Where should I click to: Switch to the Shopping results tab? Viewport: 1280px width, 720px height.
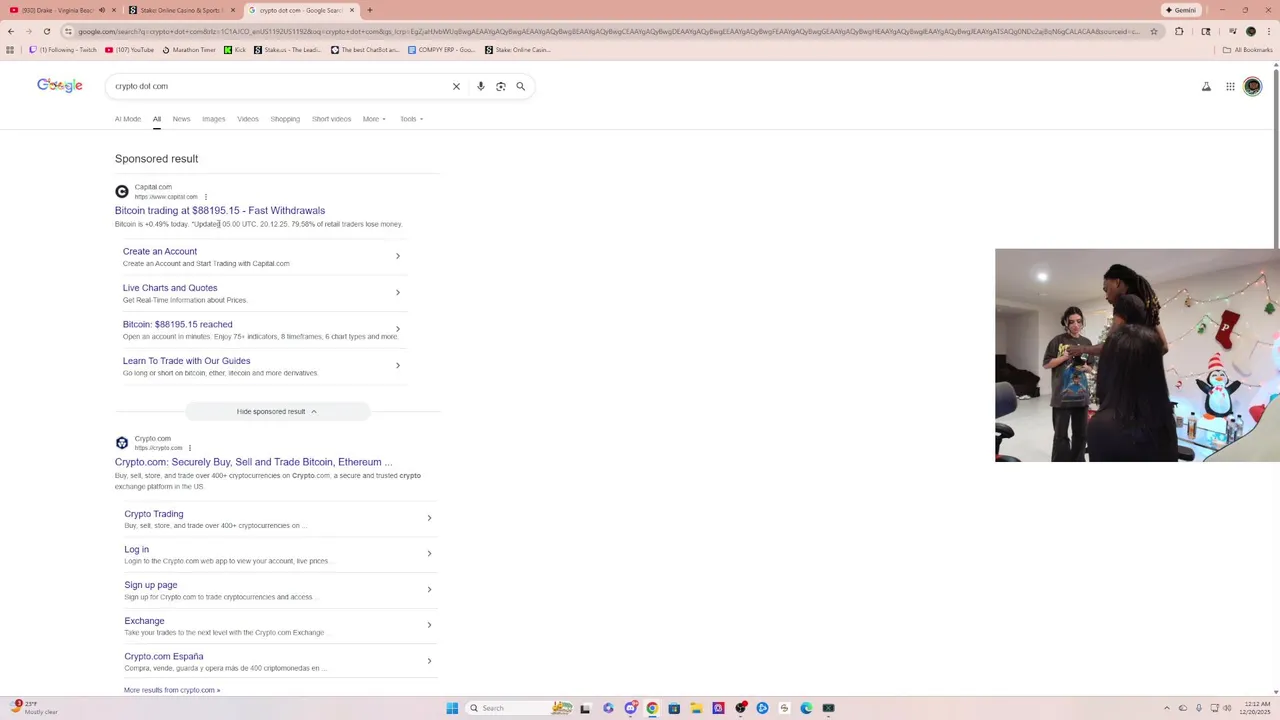click(285, 119)
